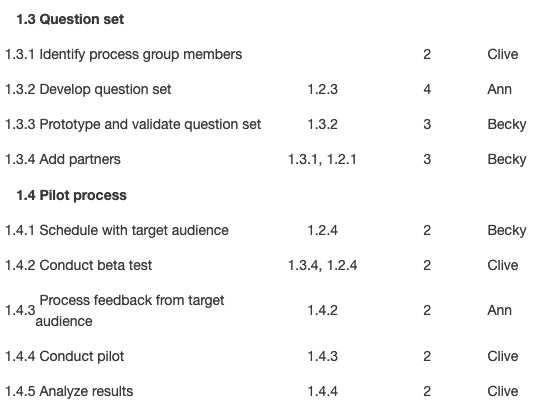
Task: Click owner Clive on Analyze results row
Action: pyautogui.click(x=503, y=392)
